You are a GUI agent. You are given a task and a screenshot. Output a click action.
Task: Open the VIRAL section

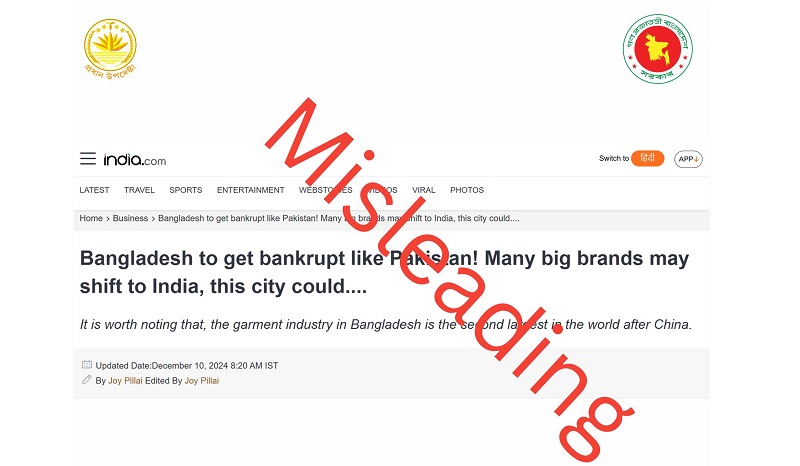click(423, 190)
